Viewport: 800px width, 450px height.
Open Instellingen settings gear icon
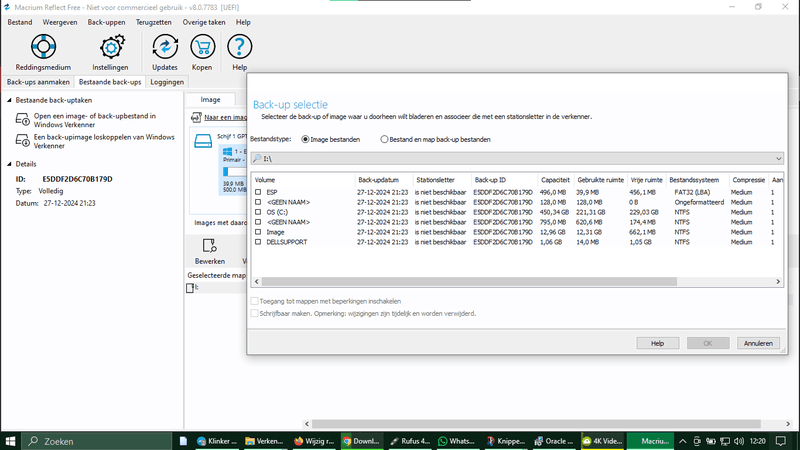112,47
